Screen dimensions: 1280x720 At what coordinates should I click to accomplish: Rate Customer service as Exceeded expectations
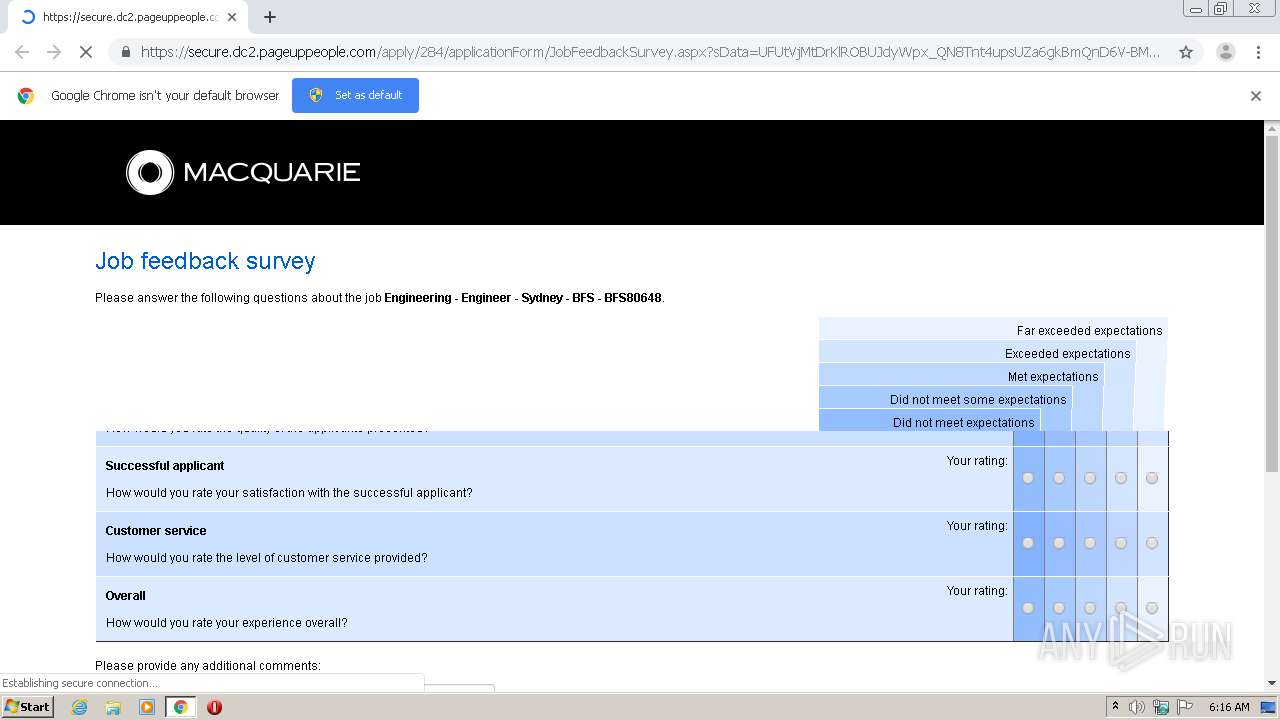tap(1121, 543)
